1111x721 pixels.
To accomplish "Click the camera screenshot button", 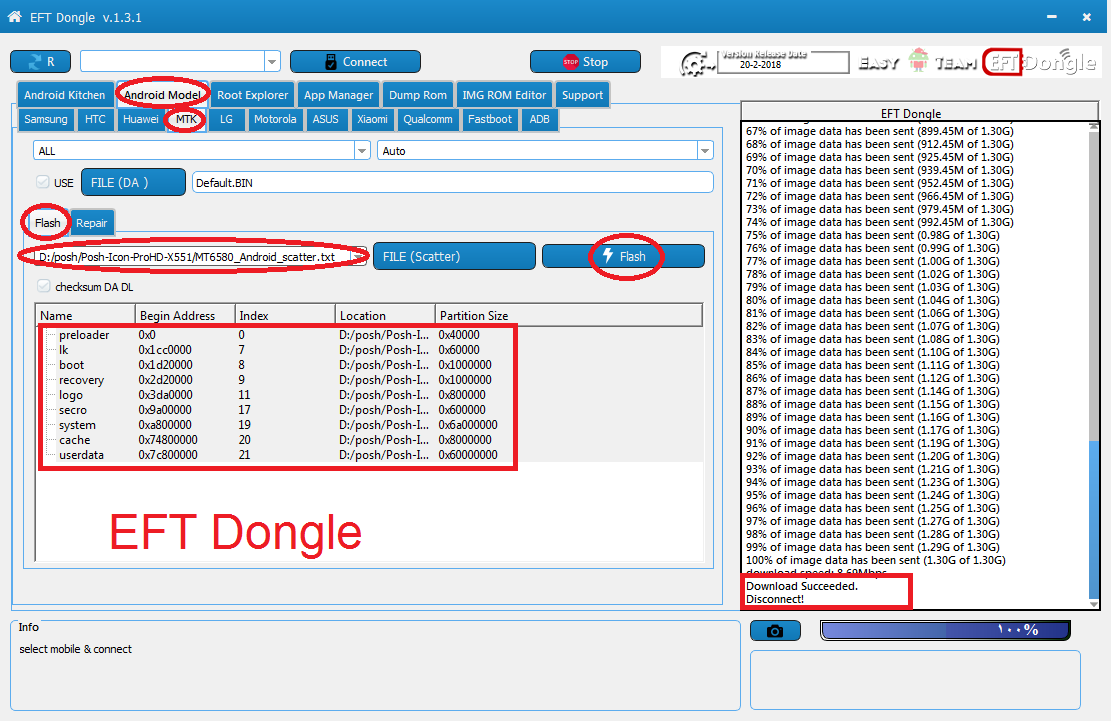I will tap(775, 630).
